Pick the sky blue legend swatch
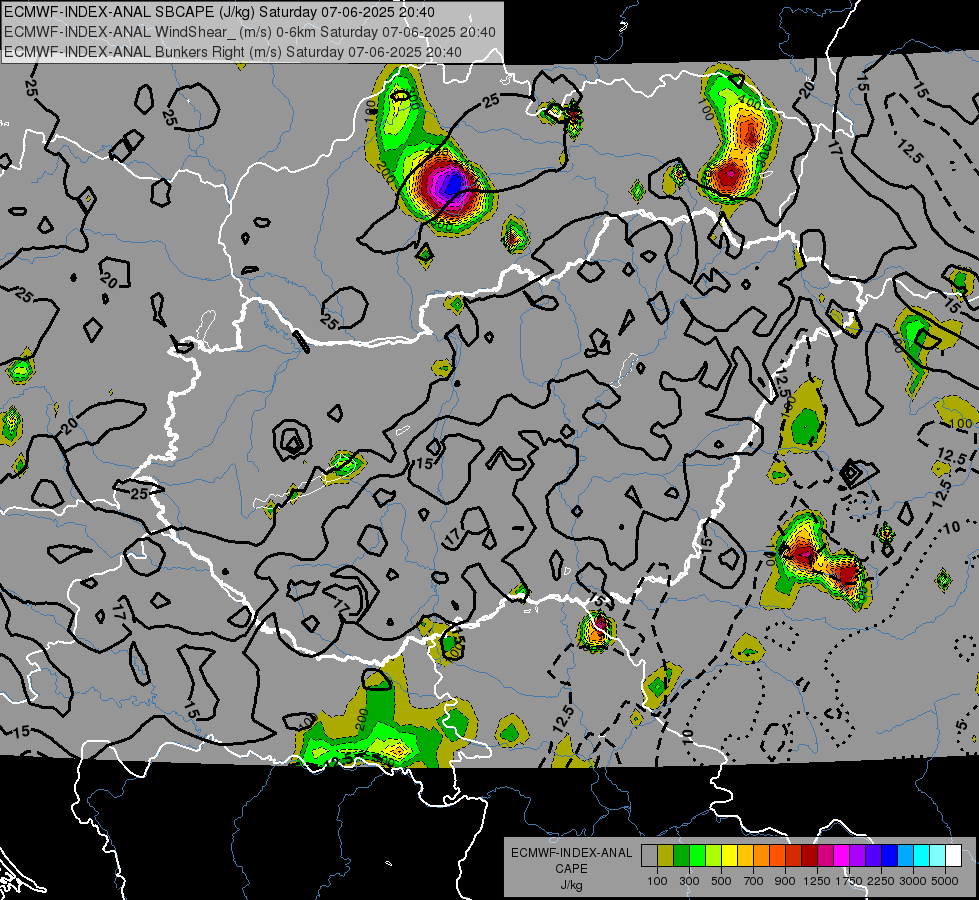 (x=906, y=856)
